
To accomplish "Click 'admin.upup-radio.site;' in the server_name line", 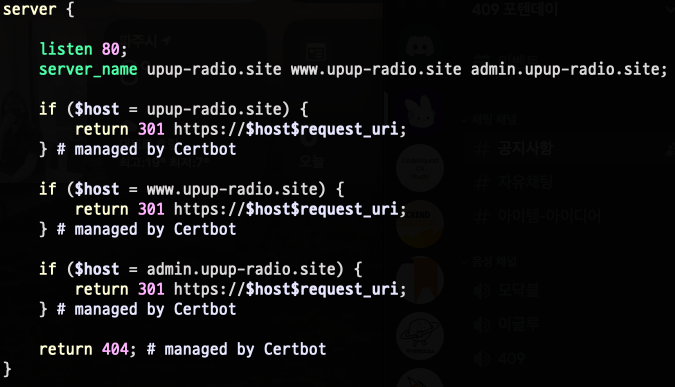I will coord(569,69).
